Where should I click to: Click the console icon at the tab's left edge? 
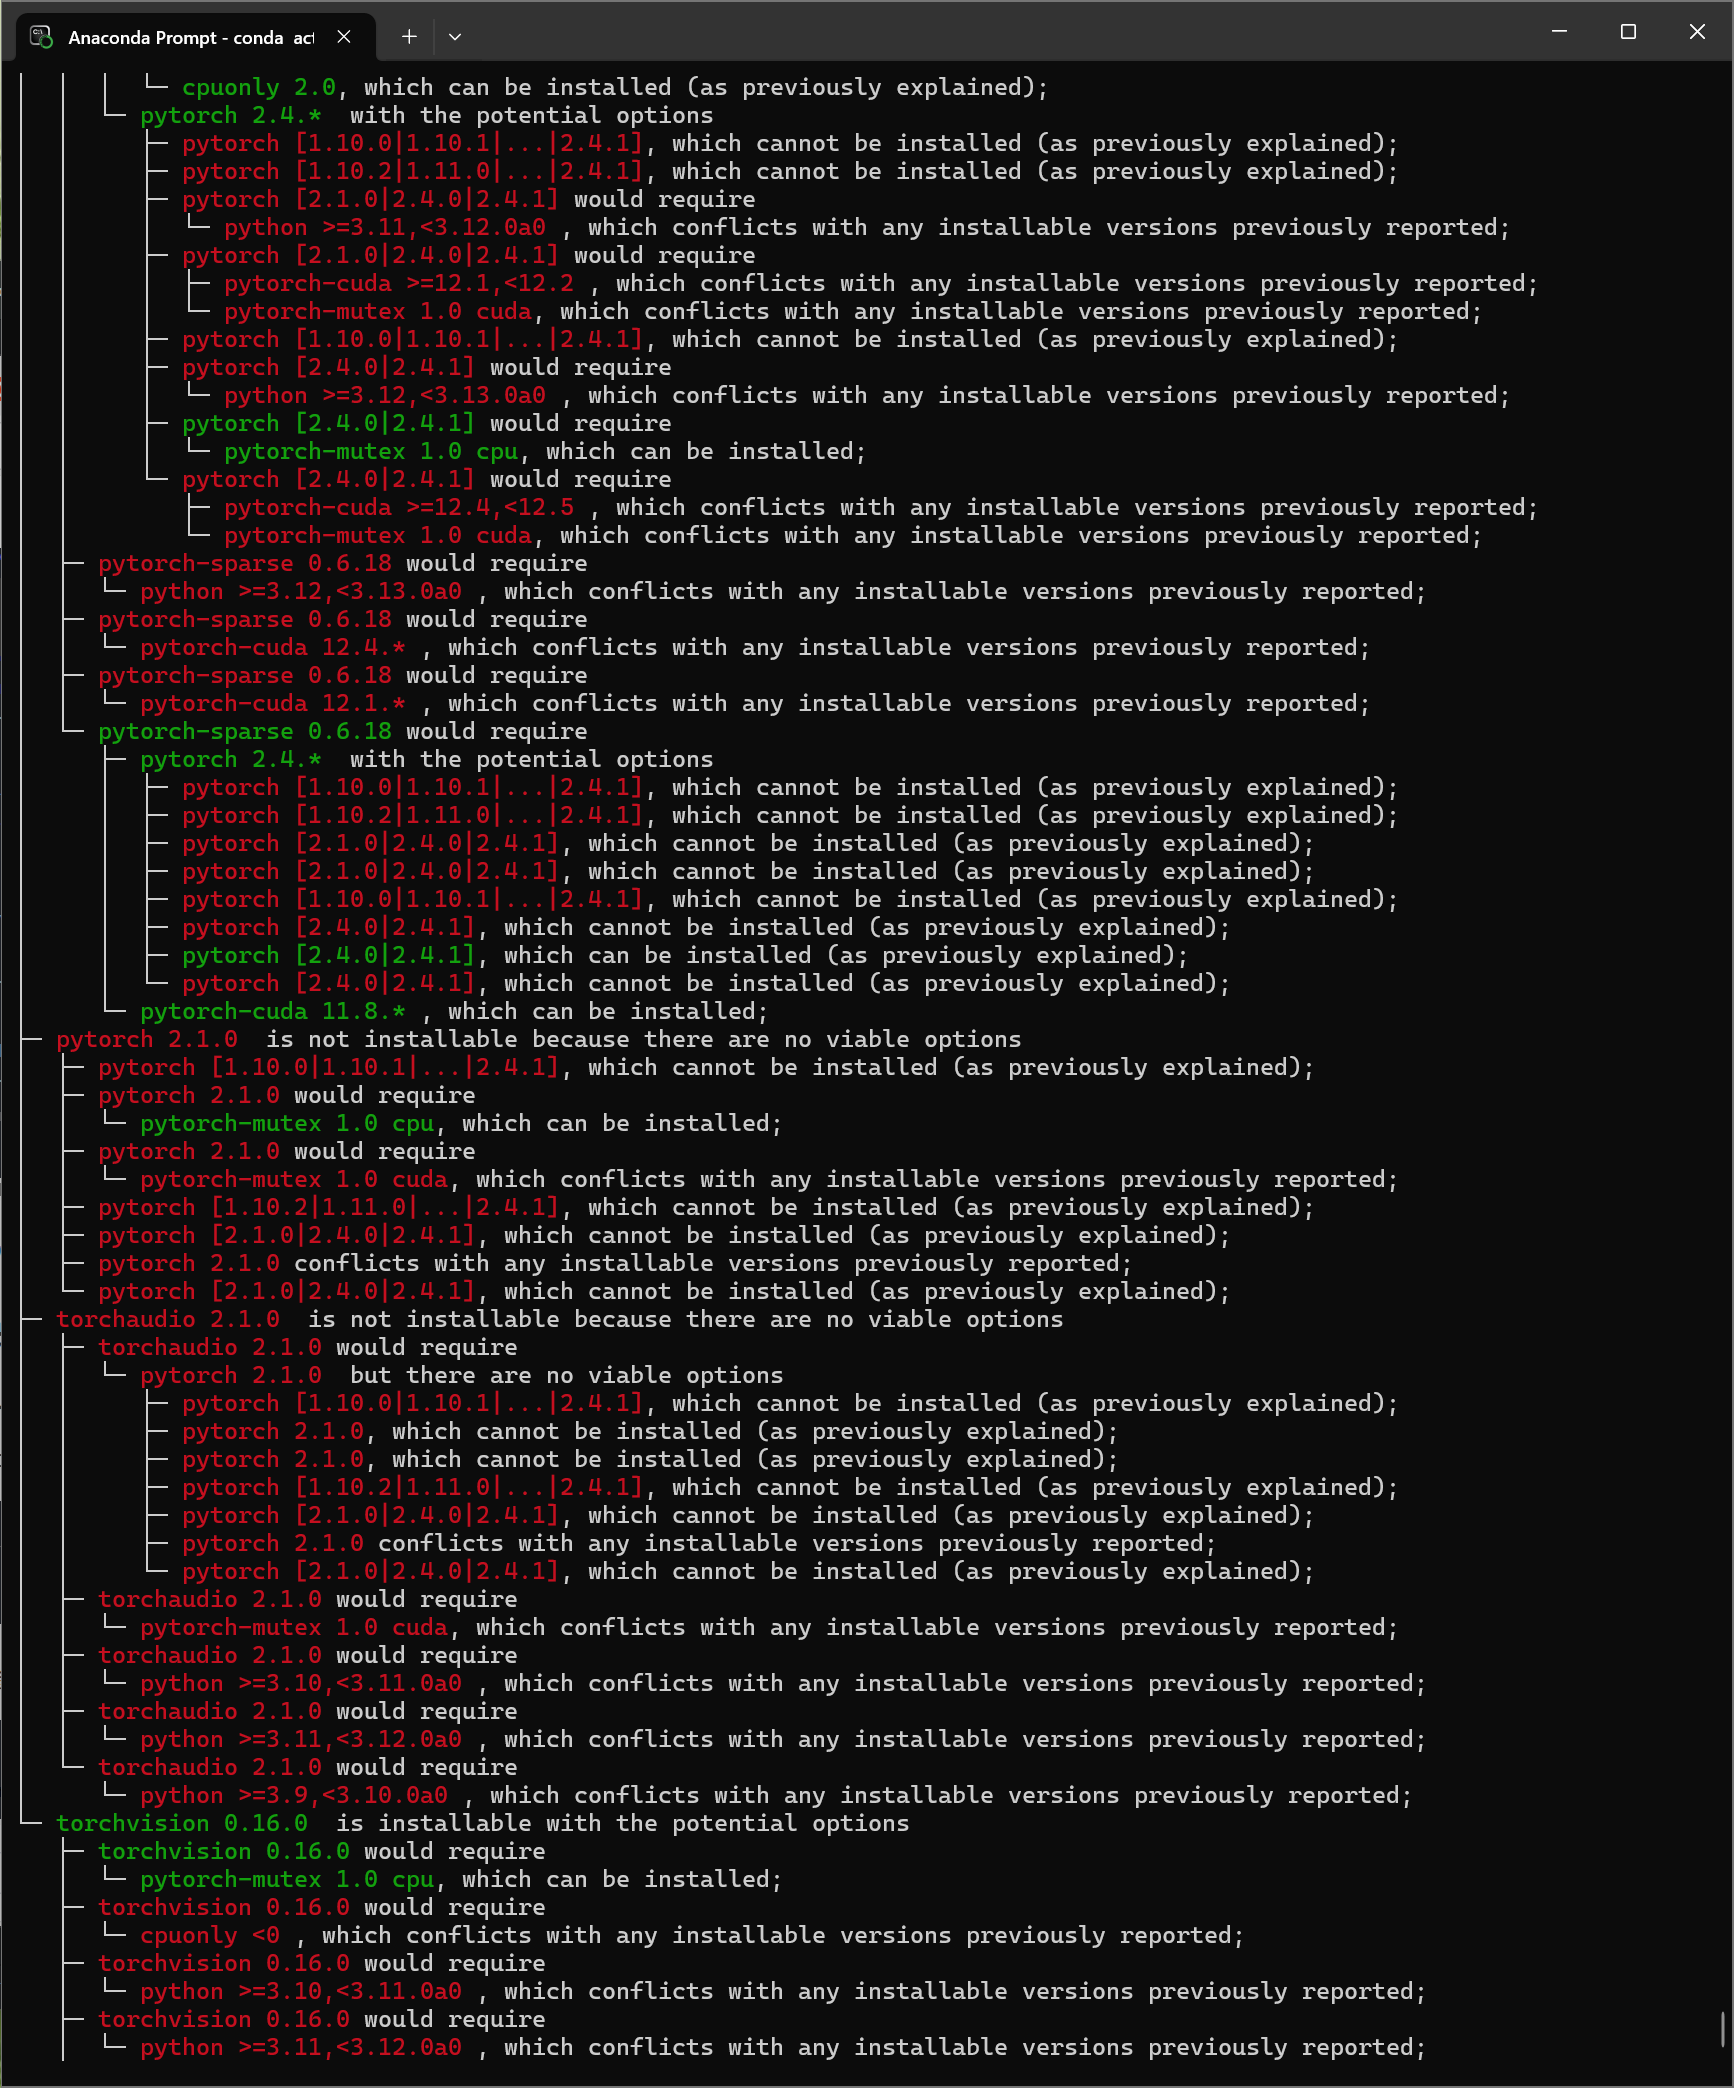(41, 36)
